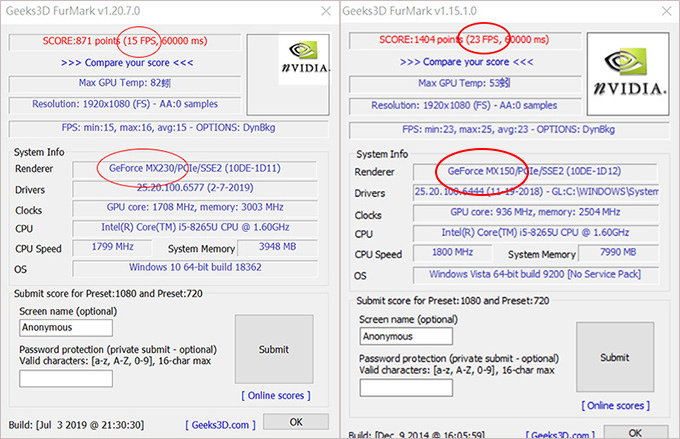The height and width of the screenshot is (439, 680).
Task: Click drivers value containing '(11-19-2018)'
Action: tap(536, 191)
